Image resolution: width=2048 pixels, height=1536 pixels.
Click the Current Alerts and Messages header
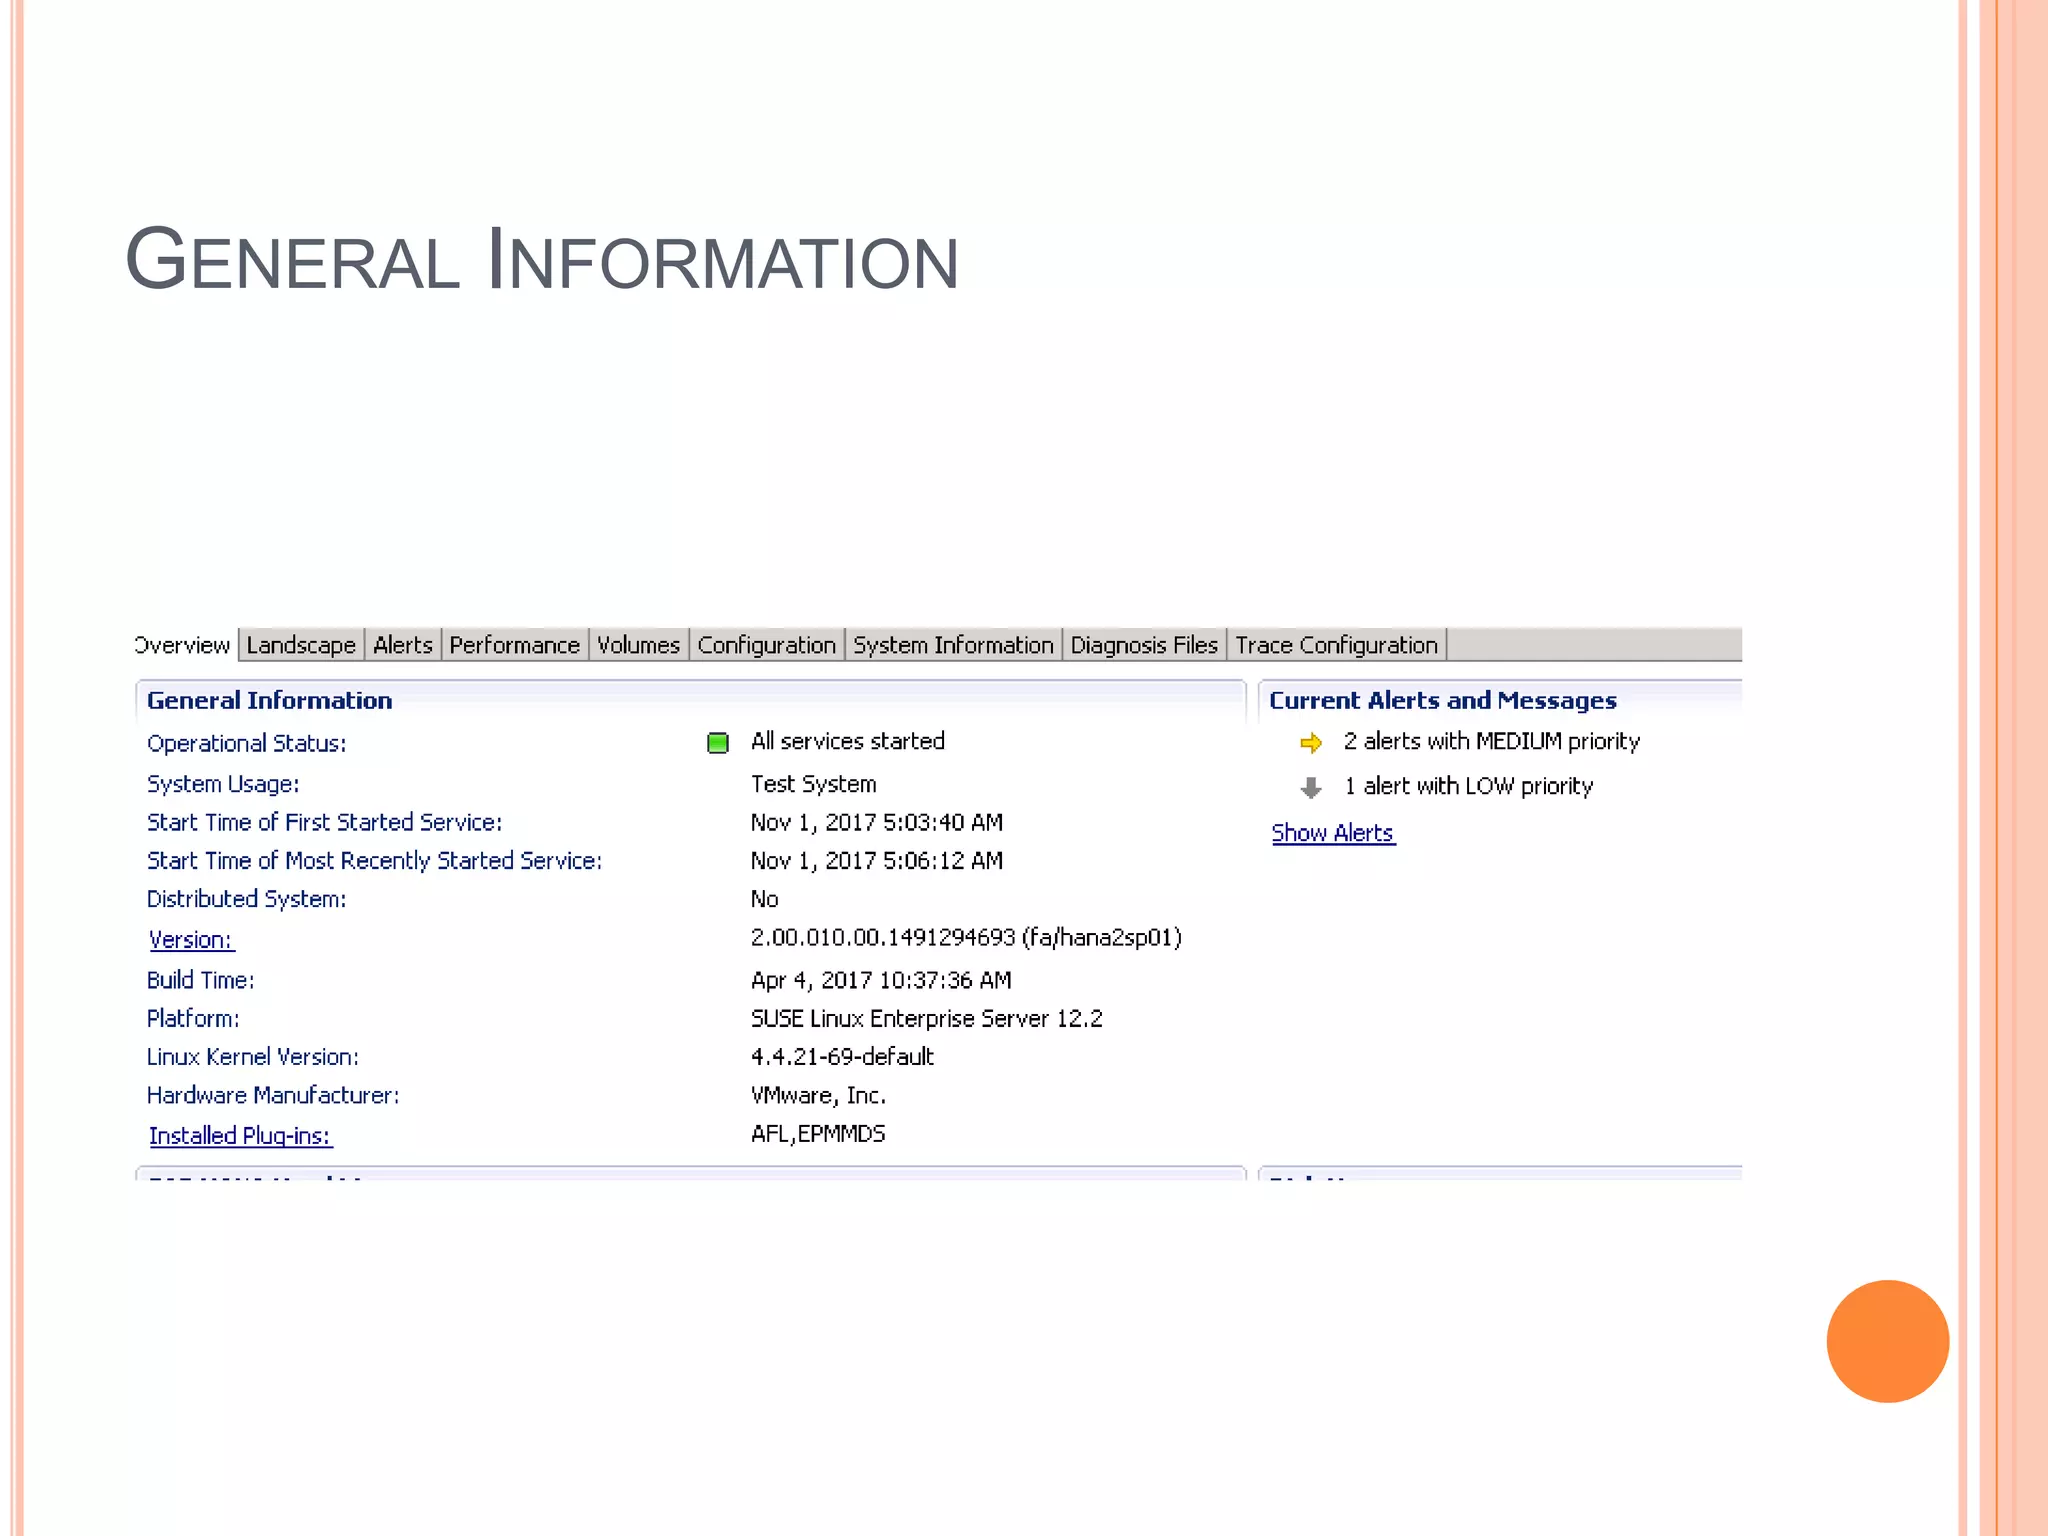[1443, 701]
